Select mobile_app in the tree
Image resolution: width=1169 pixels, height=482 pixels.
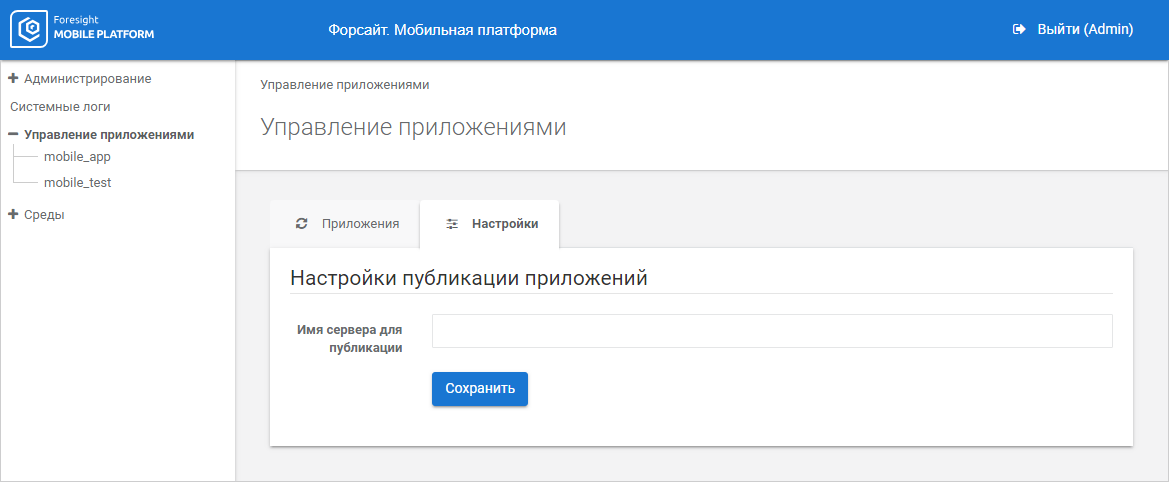point(77,157)
